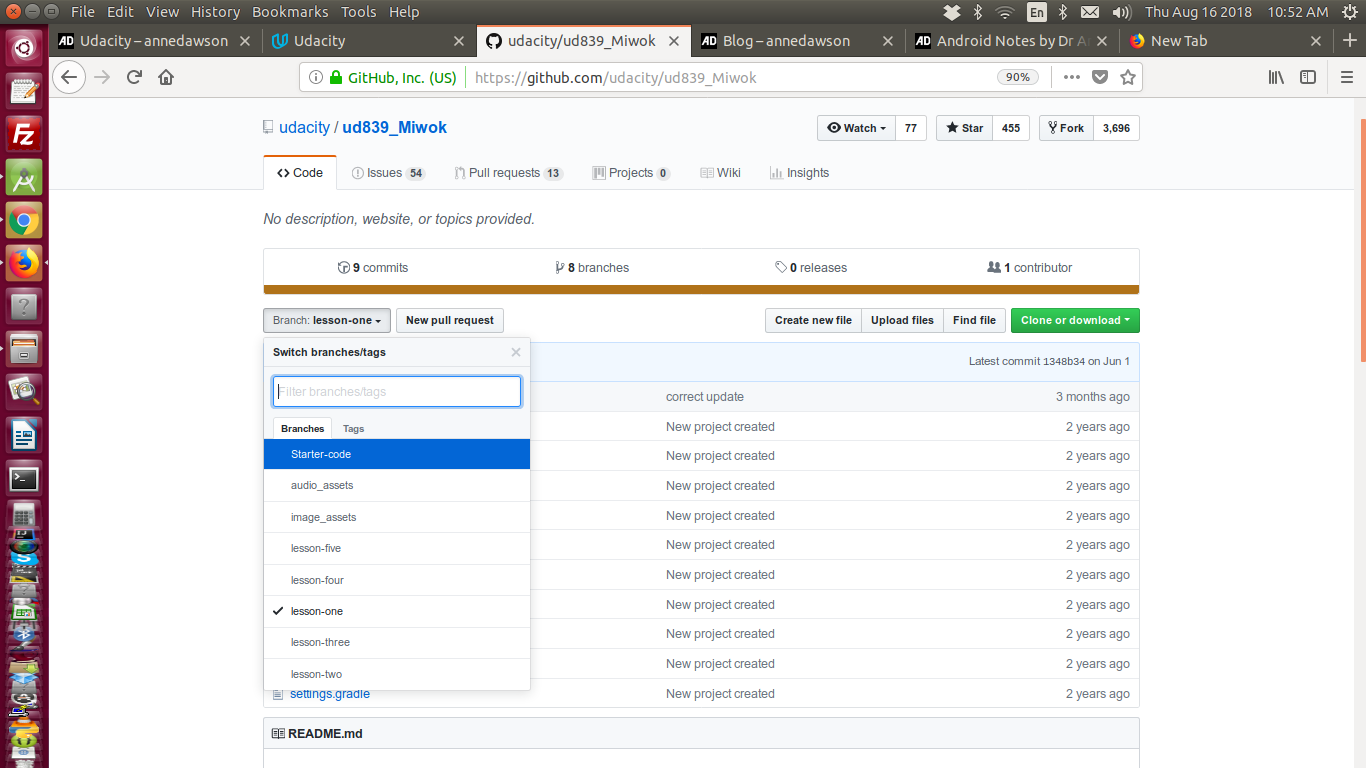The height and width of the screenshot is (768, 1366).
Task: Open the volume sound indicator
Action: tap(1122, 12)
